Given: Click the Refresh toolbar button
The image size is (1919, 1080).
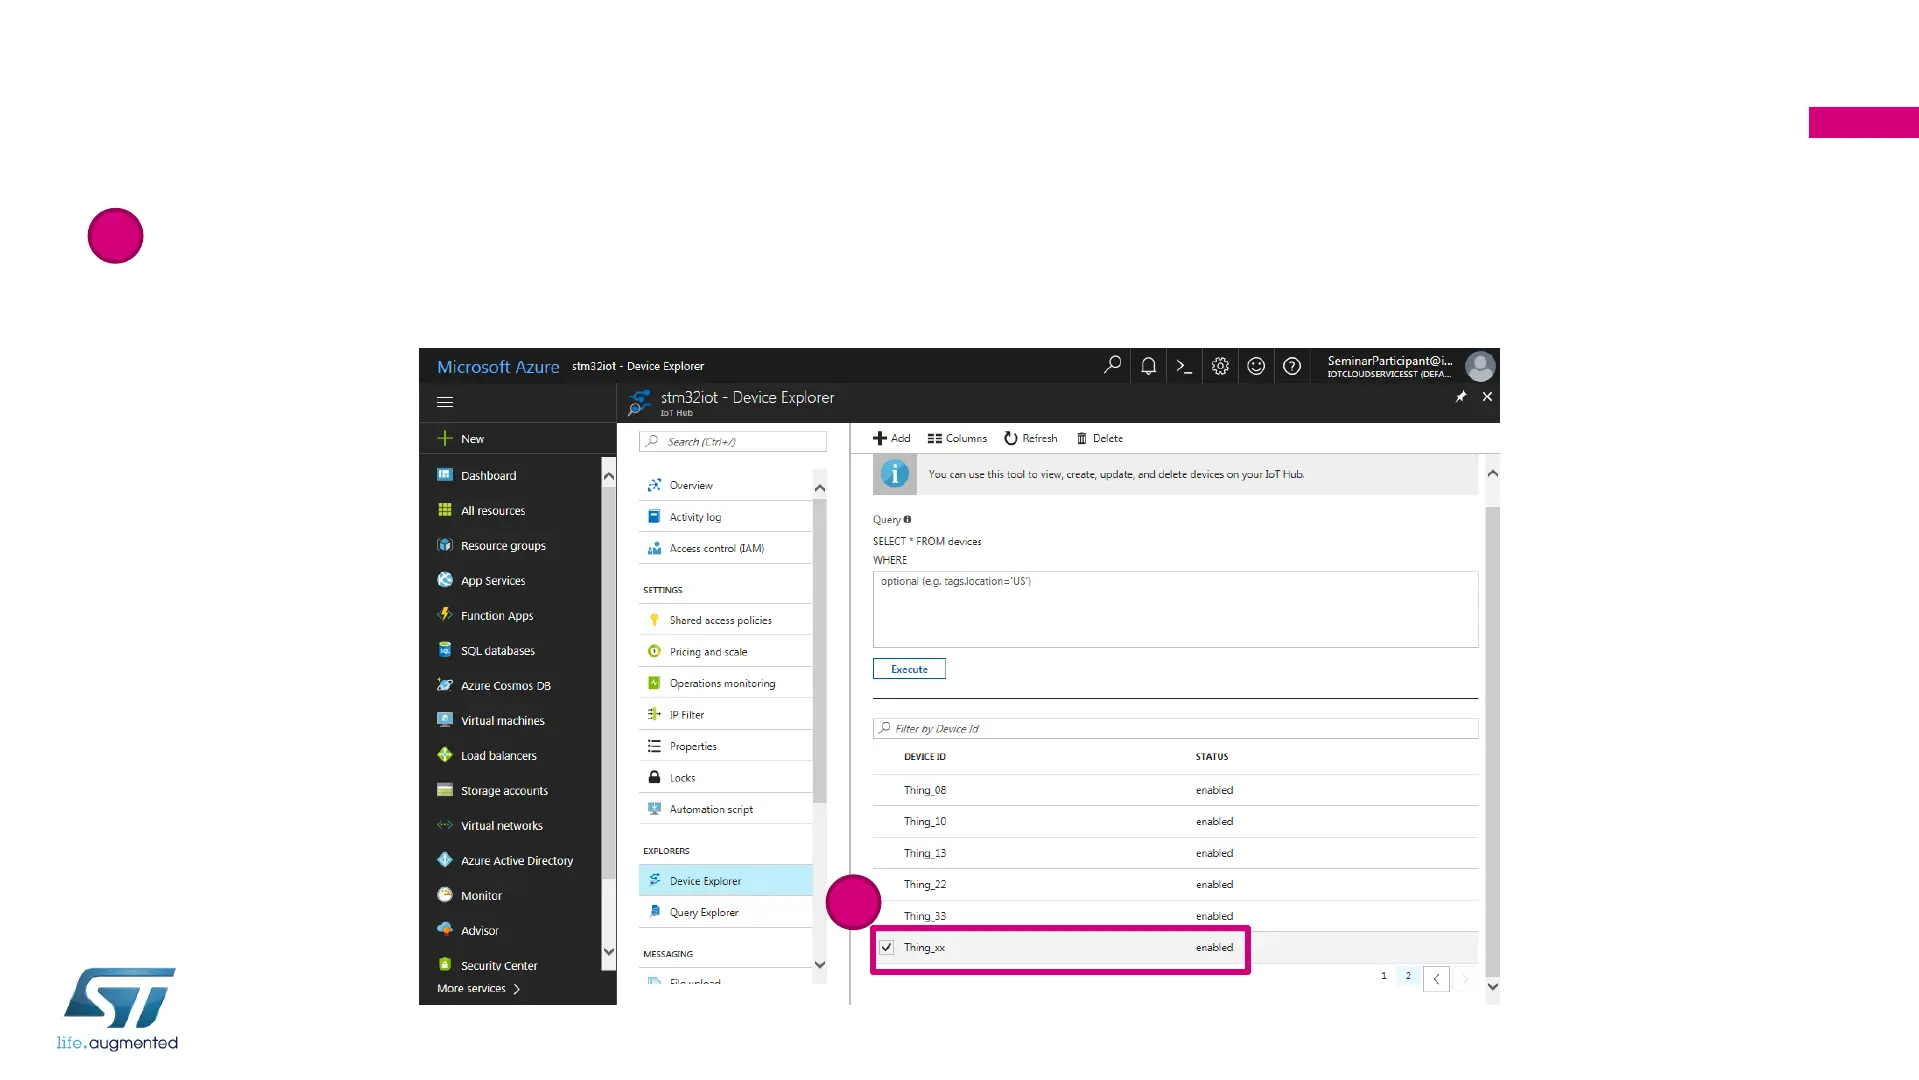Looking at the screenshot, I should 1031,438.
